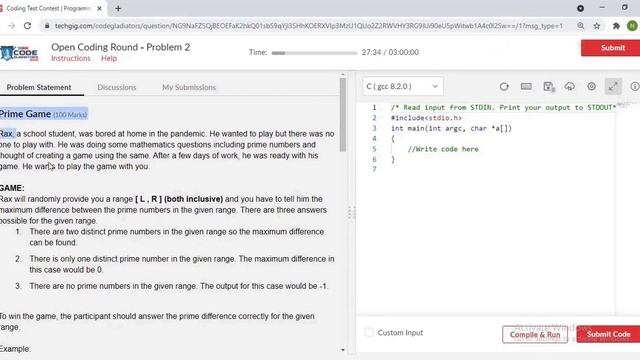Click the scroll down arrow of problem panel
The height and width of the screenshot is (360, 640).
343,350
